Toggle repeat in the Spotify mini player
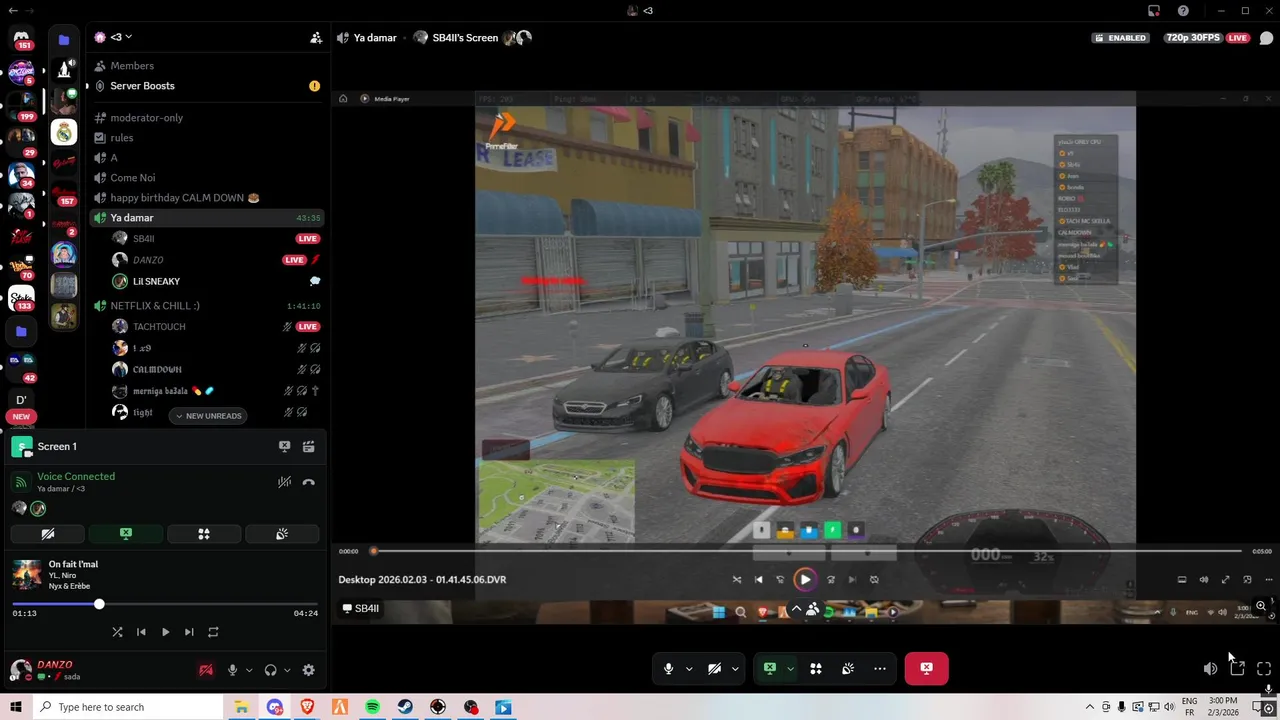The height and width of the screenshot is (720, 1280). click(213, 632)
